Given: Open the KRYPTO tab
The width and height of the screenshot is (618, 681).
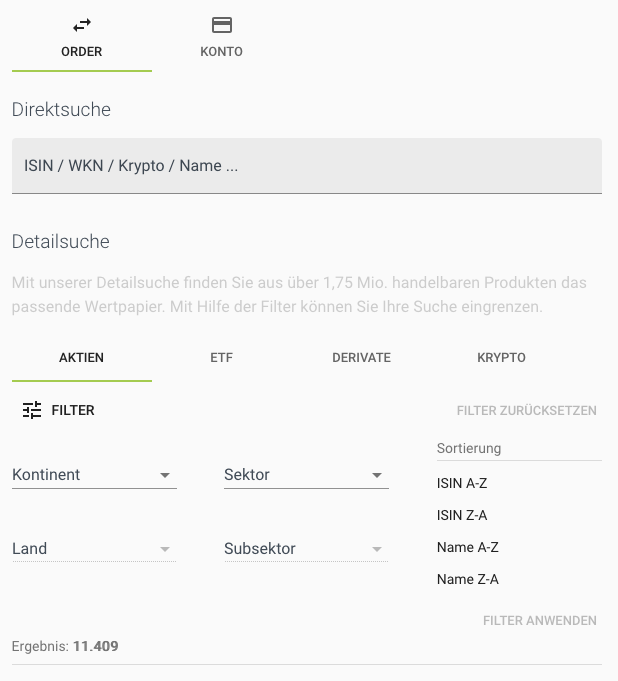Looking at the screenshot, I should tap(501, 357).
